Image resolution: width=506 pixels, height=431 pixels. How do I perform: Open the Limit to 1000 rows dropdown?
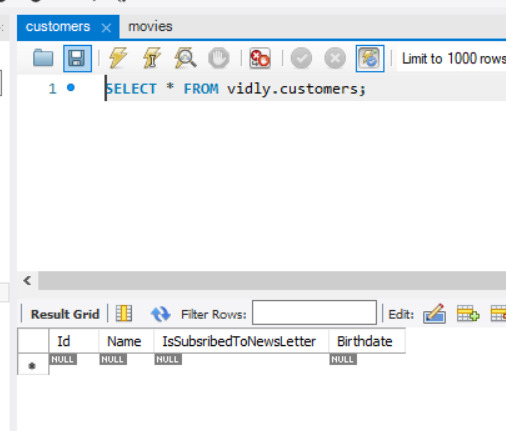pyautogui.click(x=453, y=59)
